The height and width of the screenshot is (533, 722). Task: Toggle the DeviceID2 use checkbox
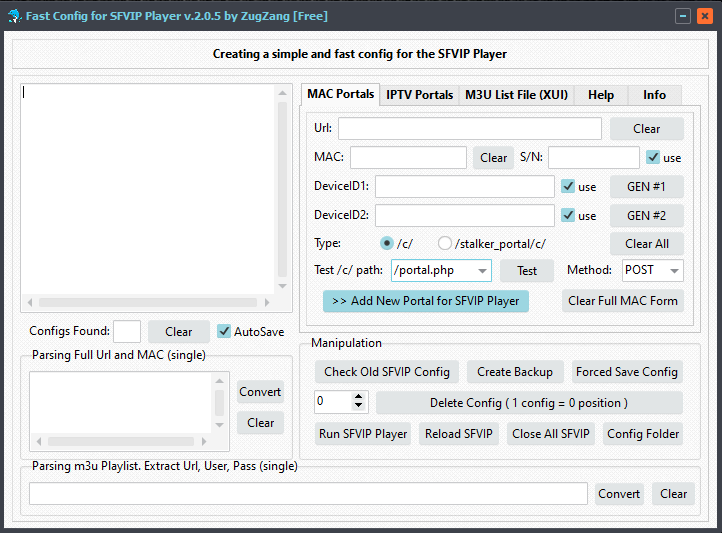pos(568,215)
